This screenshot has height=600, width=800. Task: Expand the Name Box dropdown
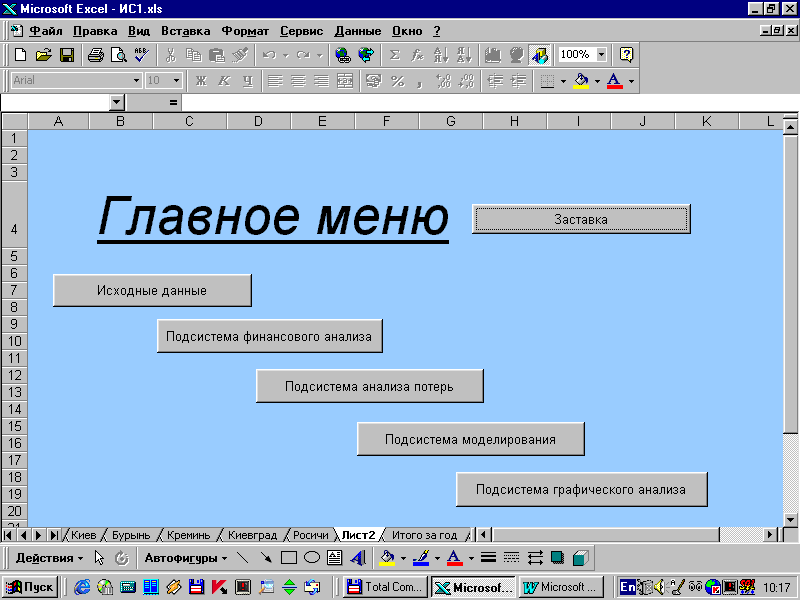[116, 102]
